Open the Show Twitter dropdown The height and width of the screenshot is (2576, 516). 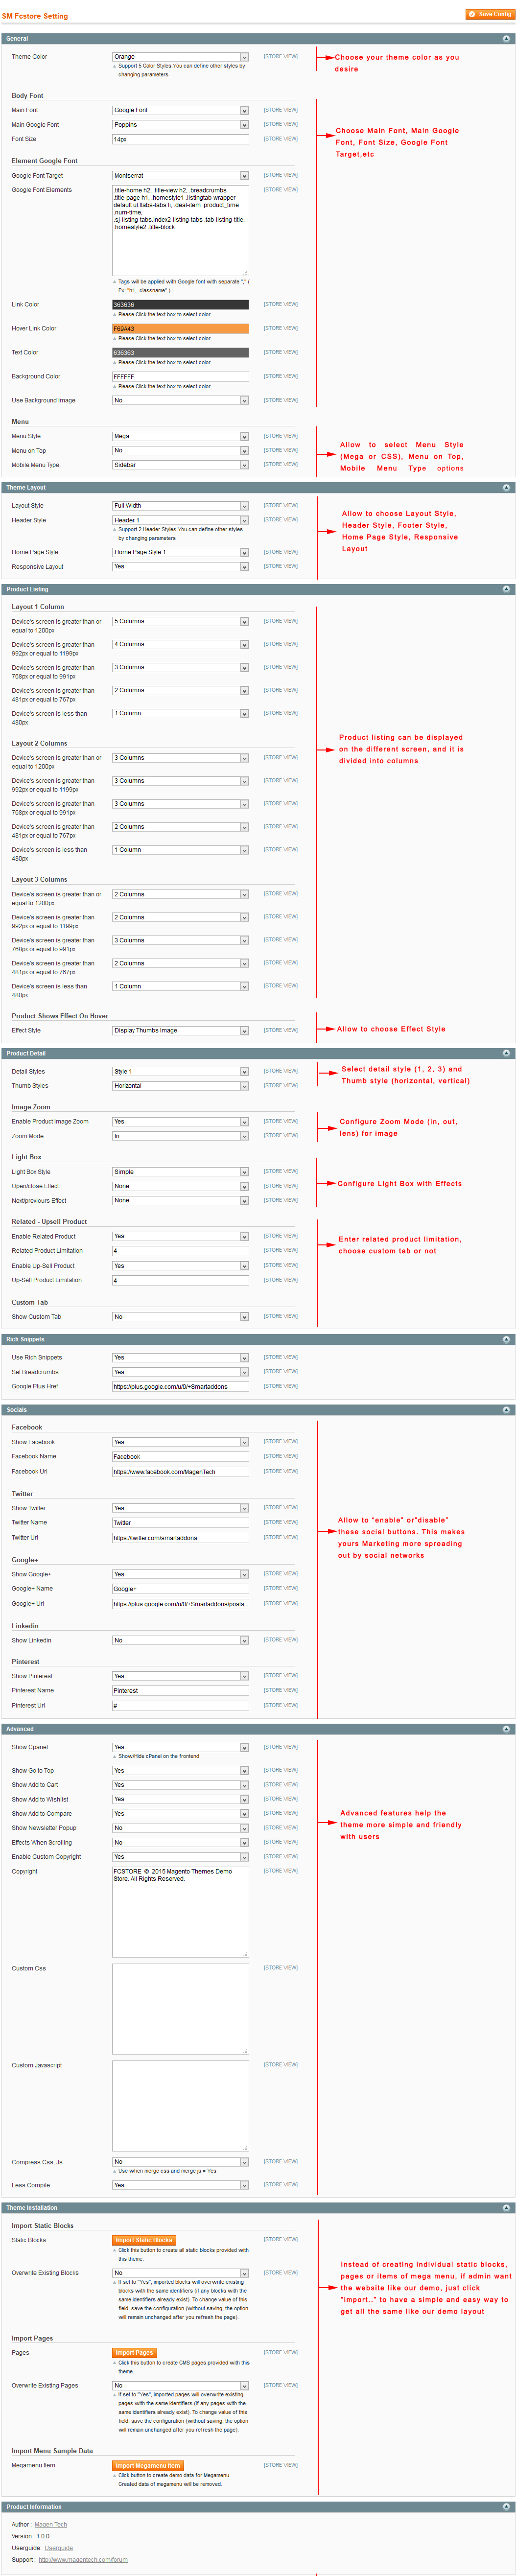click(180, 1508)
